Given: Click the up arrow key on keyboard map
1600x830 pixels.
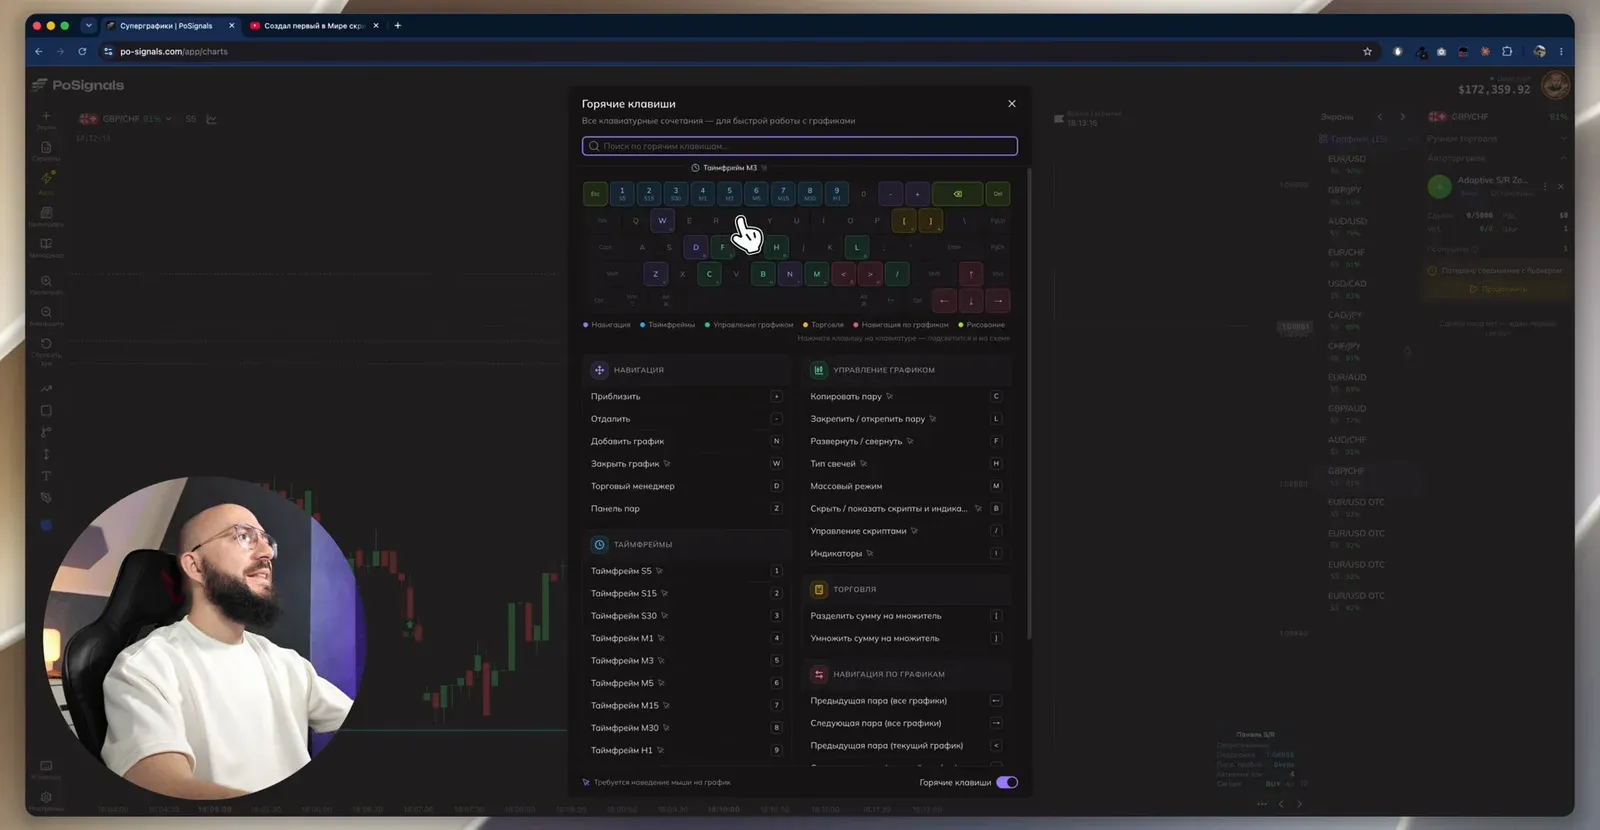Looking at the screenshot, I should point(971,274).
